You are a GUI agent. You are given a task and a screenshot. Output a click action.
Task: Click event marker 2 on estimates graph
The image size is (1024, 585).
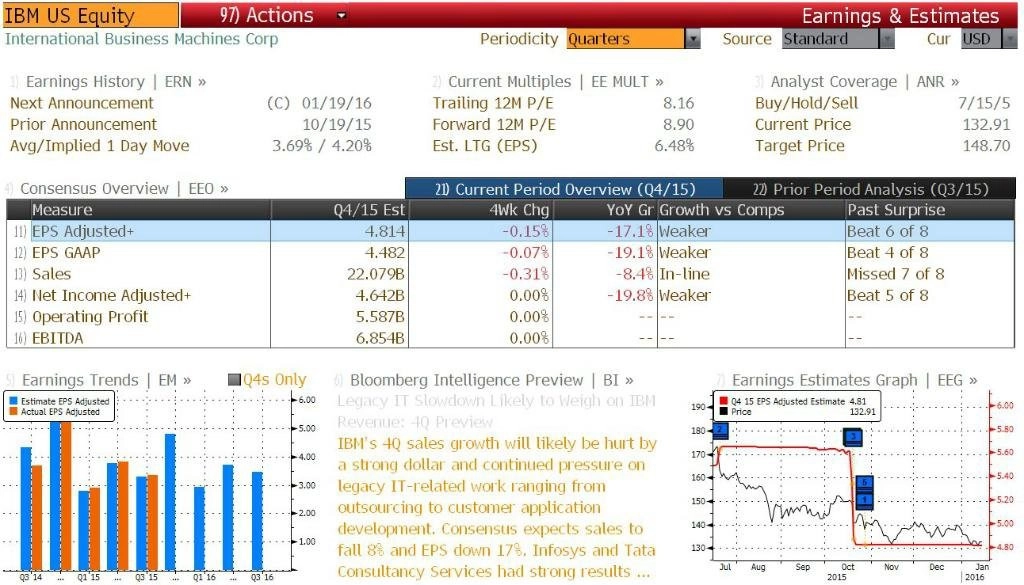(x=720, y=430)
